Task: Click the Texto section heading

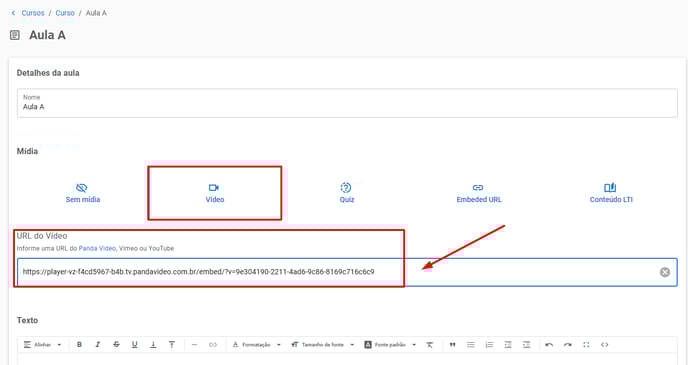Action: pyautogui.click(x=27, y=320)
